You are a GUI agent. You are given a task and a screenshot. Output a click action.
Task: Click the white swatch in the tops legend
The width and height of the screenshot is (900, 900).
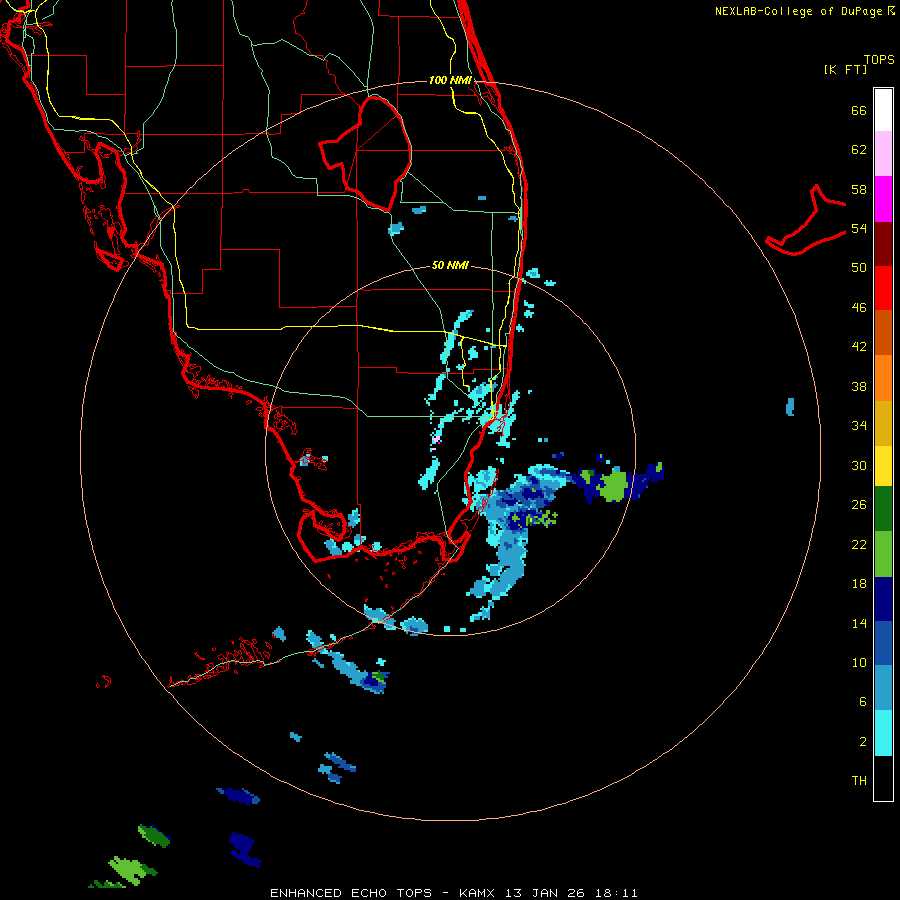tap(883, 110)
